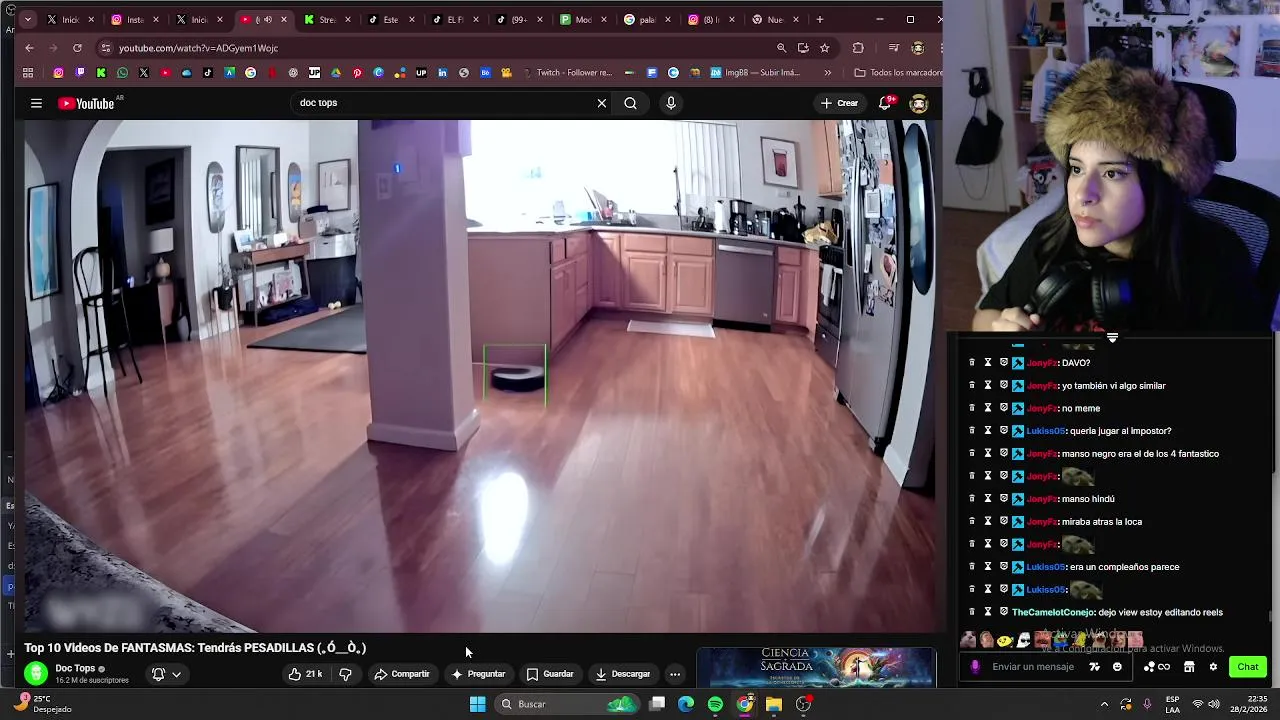Bookmark this page with the star
The image size is (1280, 720).
824,48
